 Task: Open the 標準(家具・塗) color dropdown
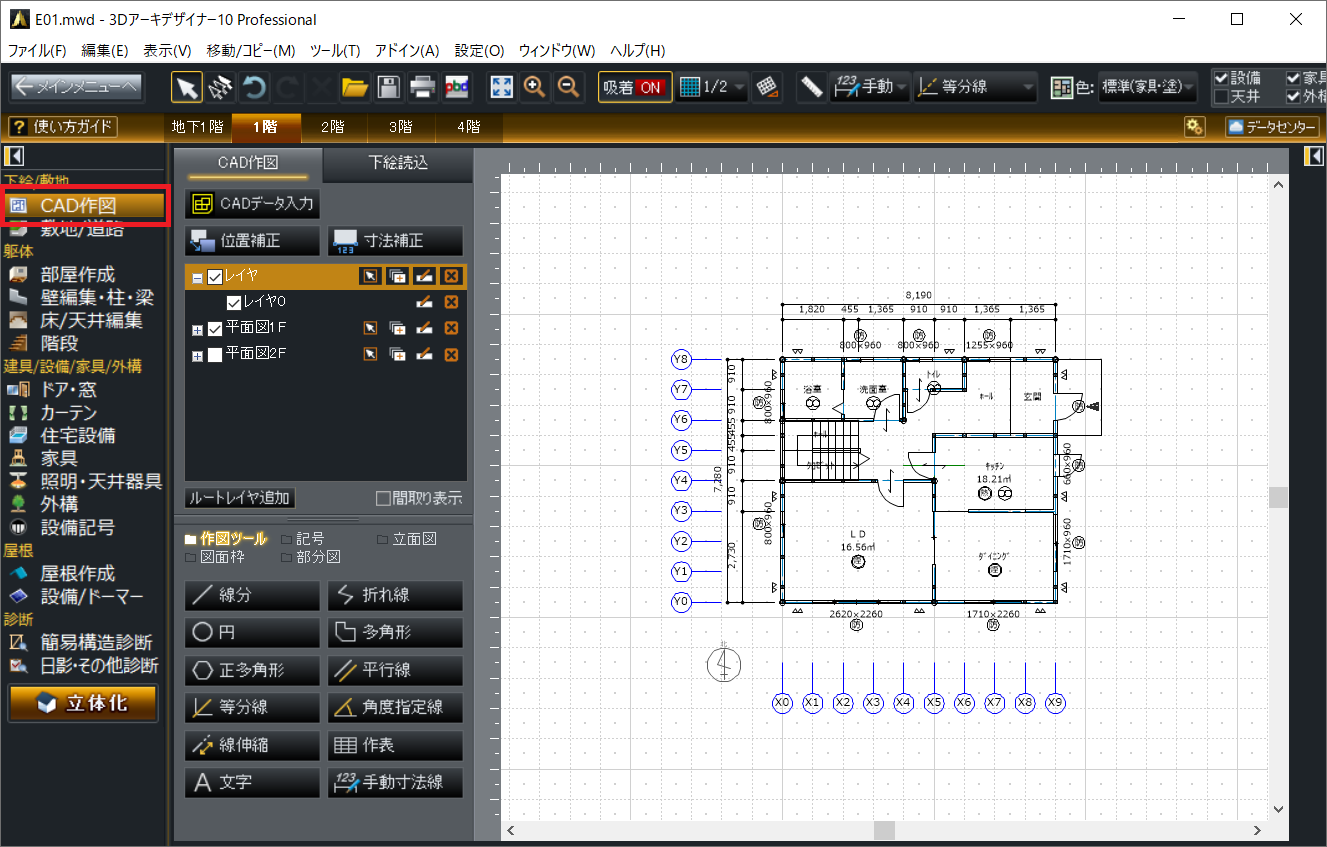pos(1148,87)
